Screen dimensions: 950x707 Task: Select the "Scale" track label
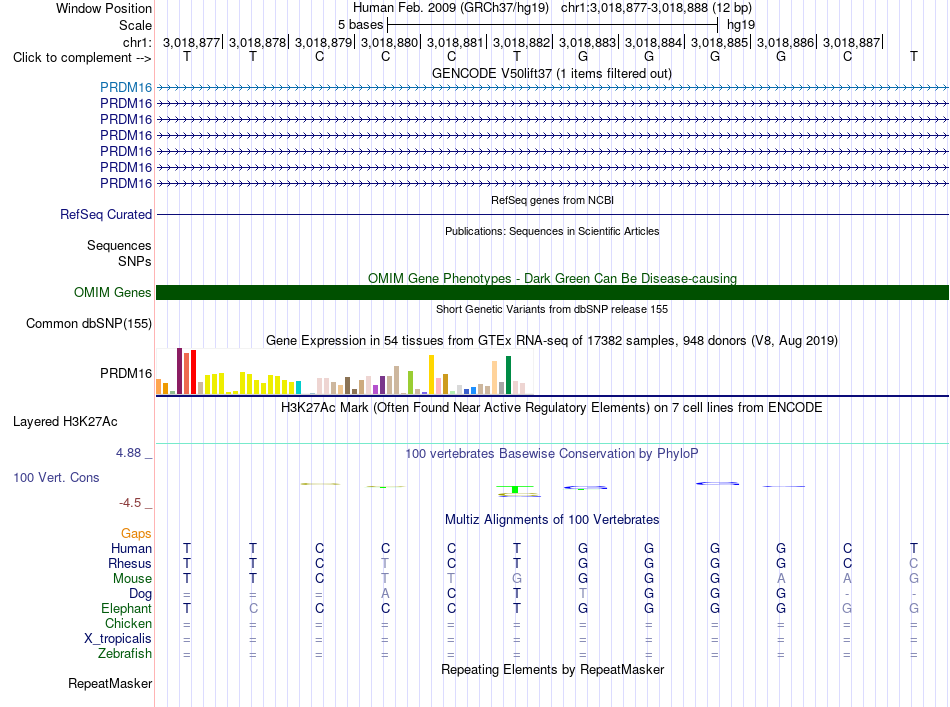pyautogui.click(x=135, y=25)
